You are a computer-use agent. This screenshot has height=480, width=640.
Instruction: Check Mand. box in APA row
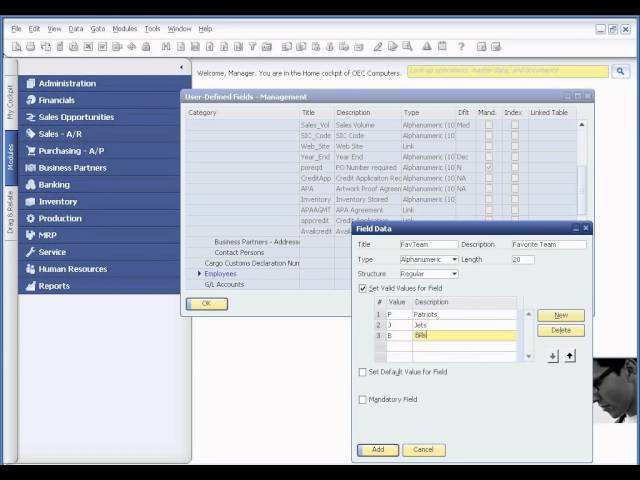(489, 189)
